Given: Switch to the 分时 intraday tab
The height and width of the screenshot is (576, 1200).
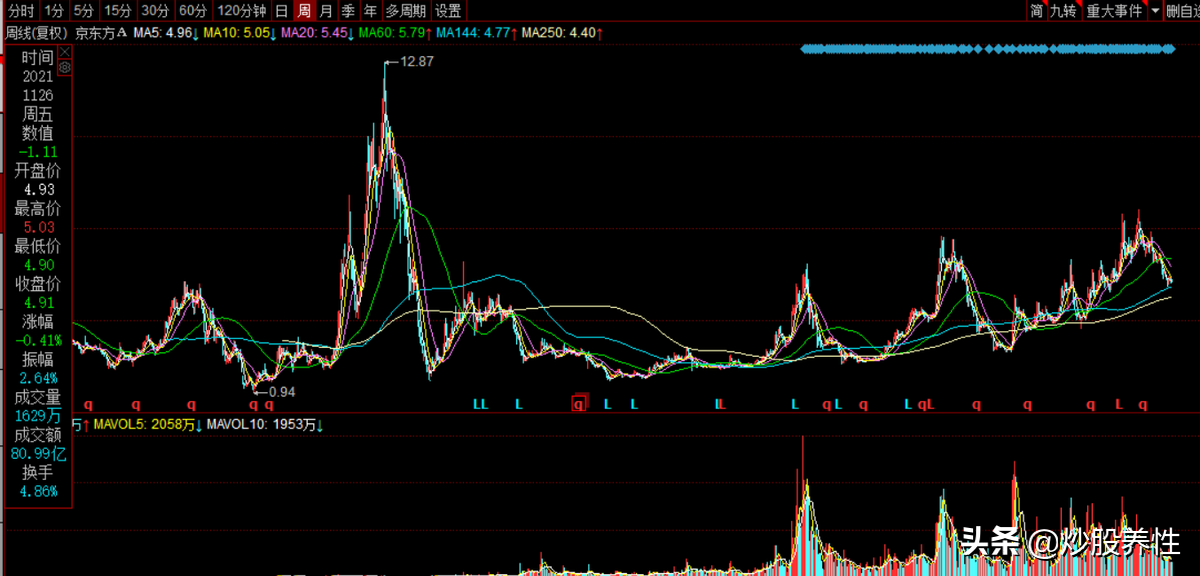Looking at the screenshot, I should click(x=20, y=11).
